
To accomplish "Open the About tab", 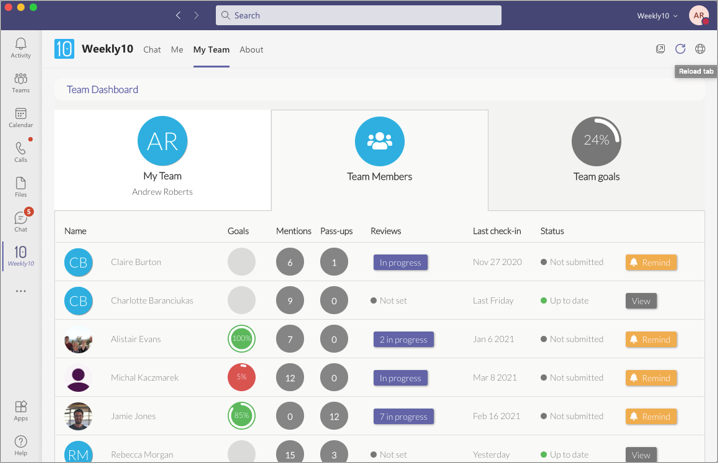I will coord(251,49).
